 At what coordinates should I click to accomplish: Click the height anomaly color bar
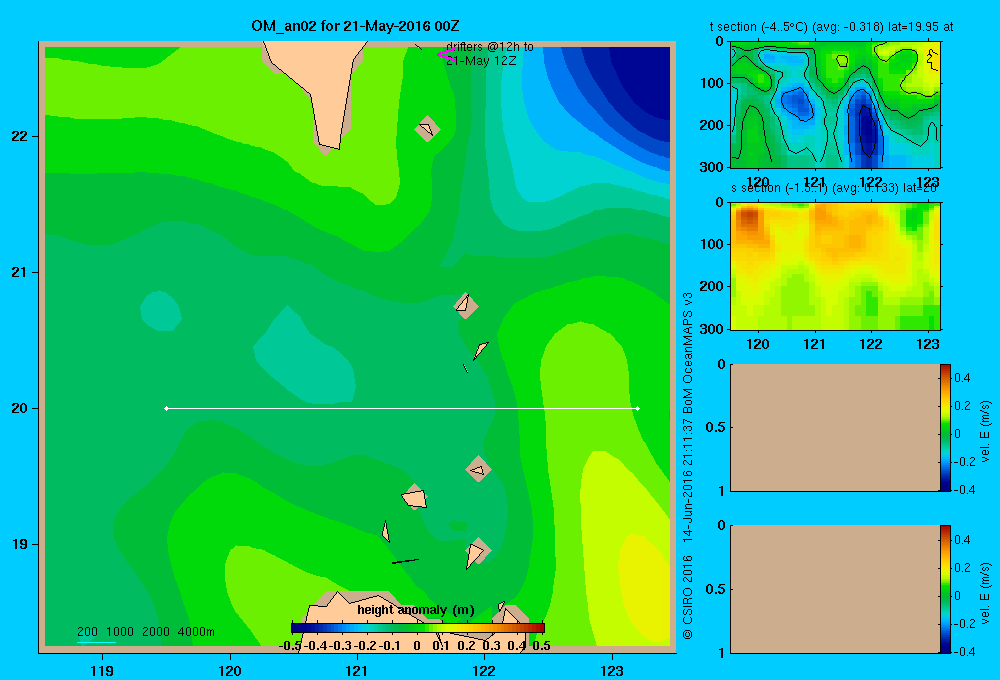pyautogui.click(x=418, y=628)
